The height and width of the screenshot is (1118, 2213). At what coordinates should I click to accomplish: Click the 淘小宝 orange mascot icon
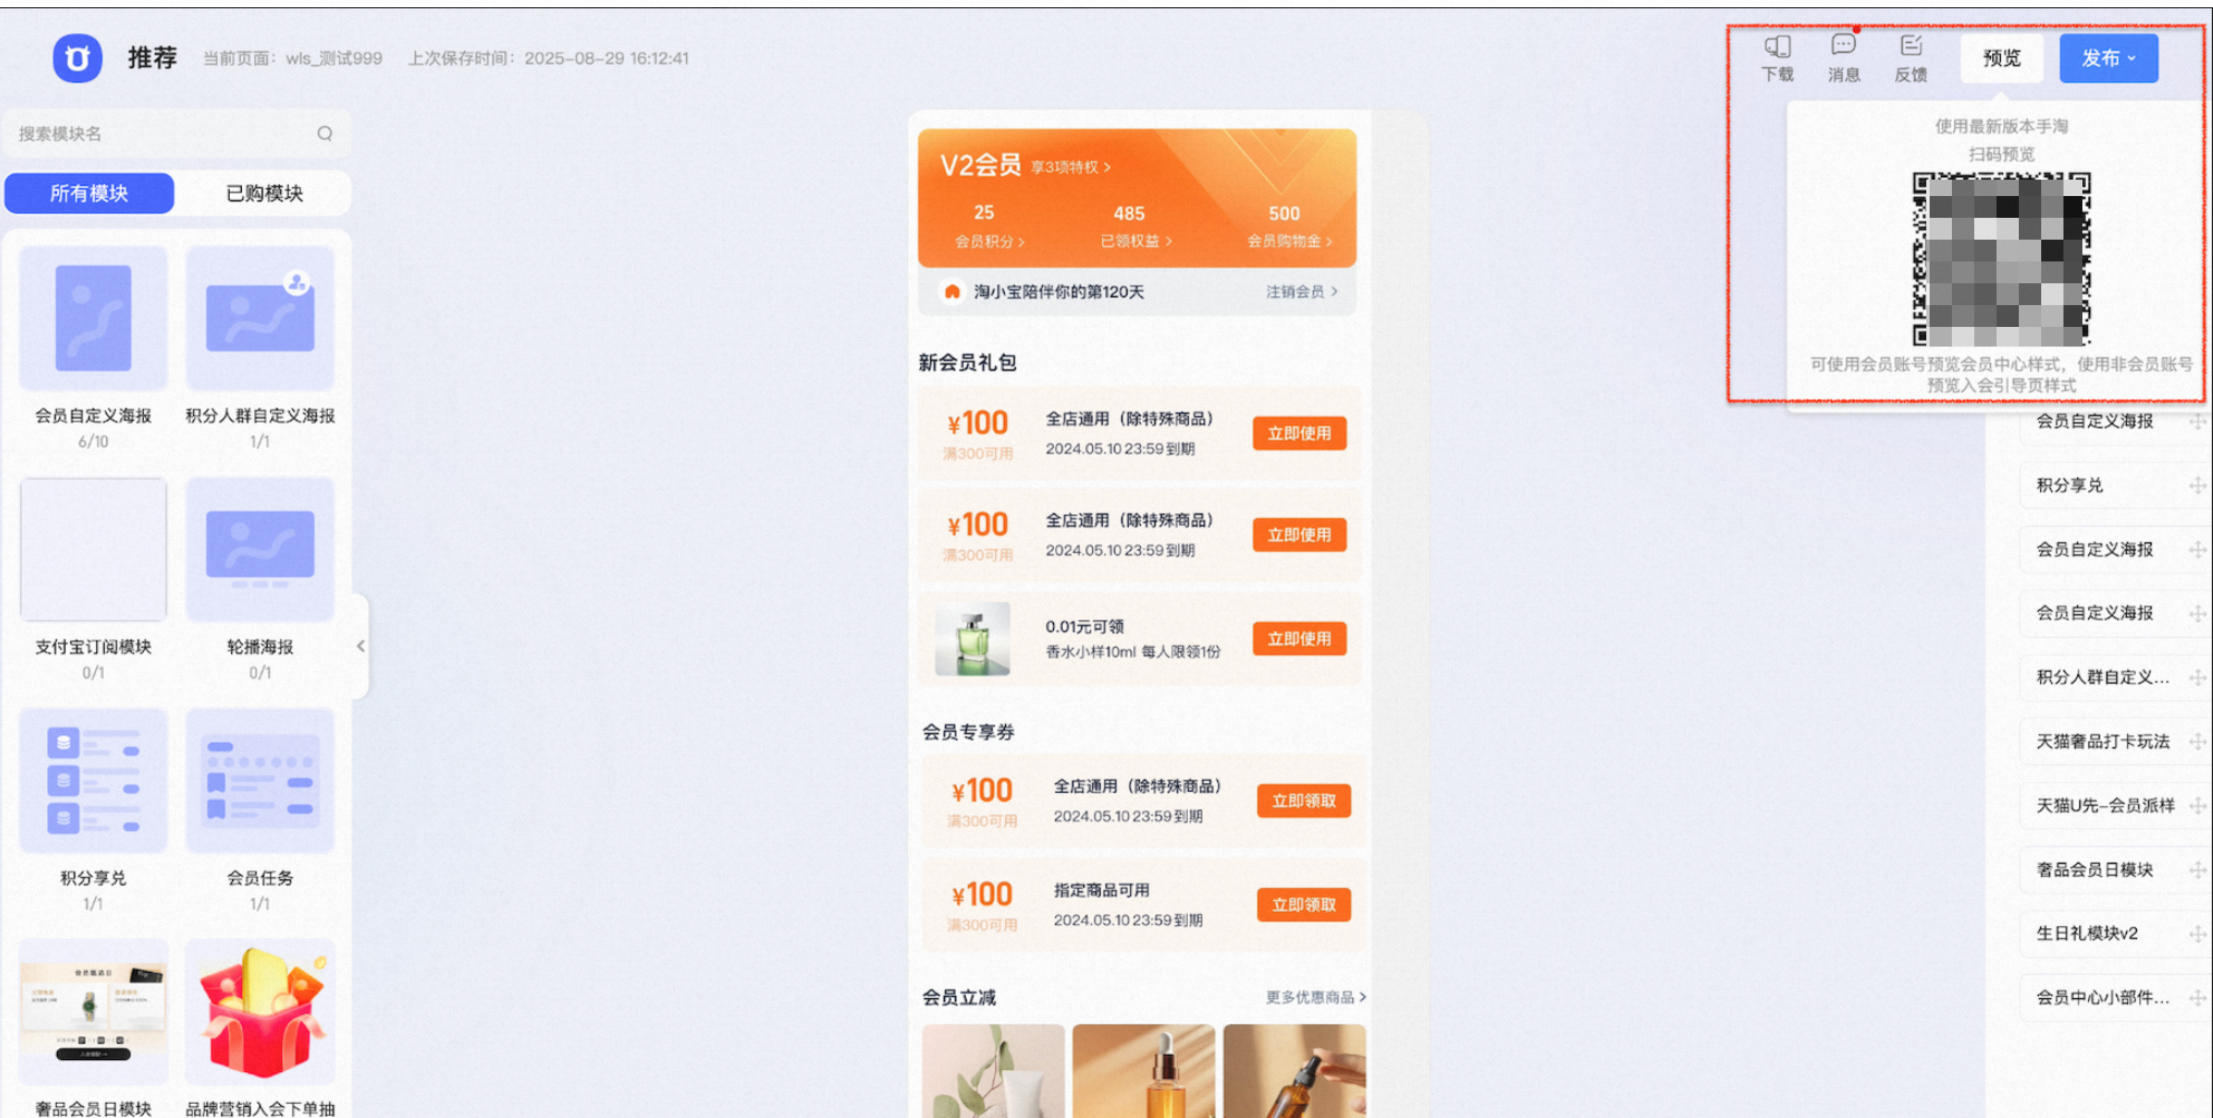[x=952, y=291]
